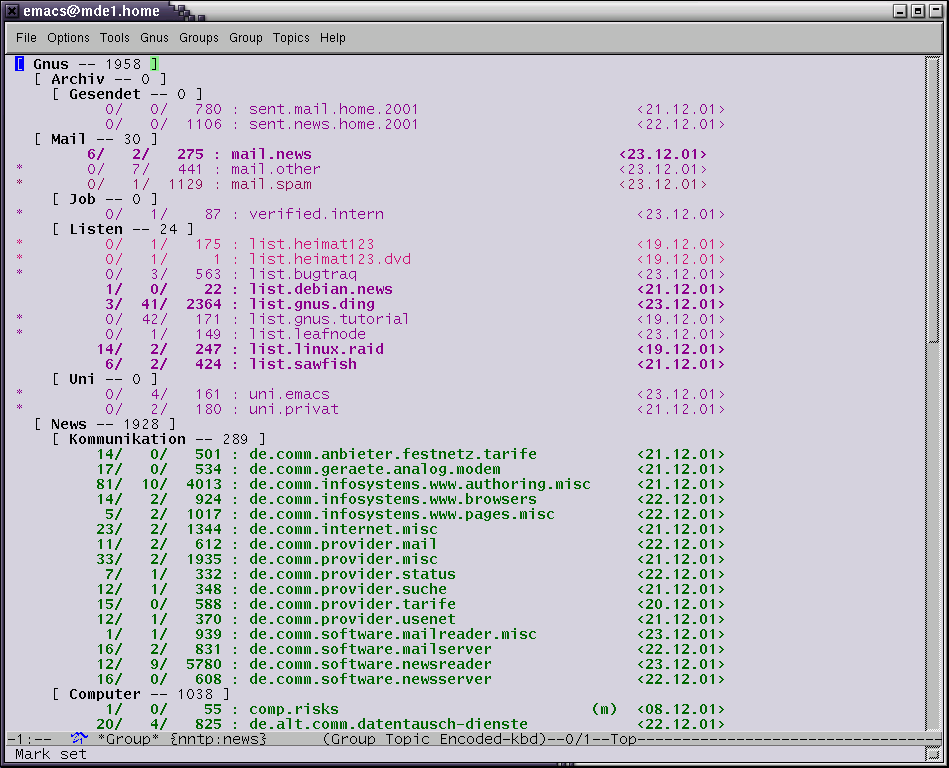This screenshot has height=768, width=949.
Task: Collapse the Kommunikation topic
Action: point(159,439)
